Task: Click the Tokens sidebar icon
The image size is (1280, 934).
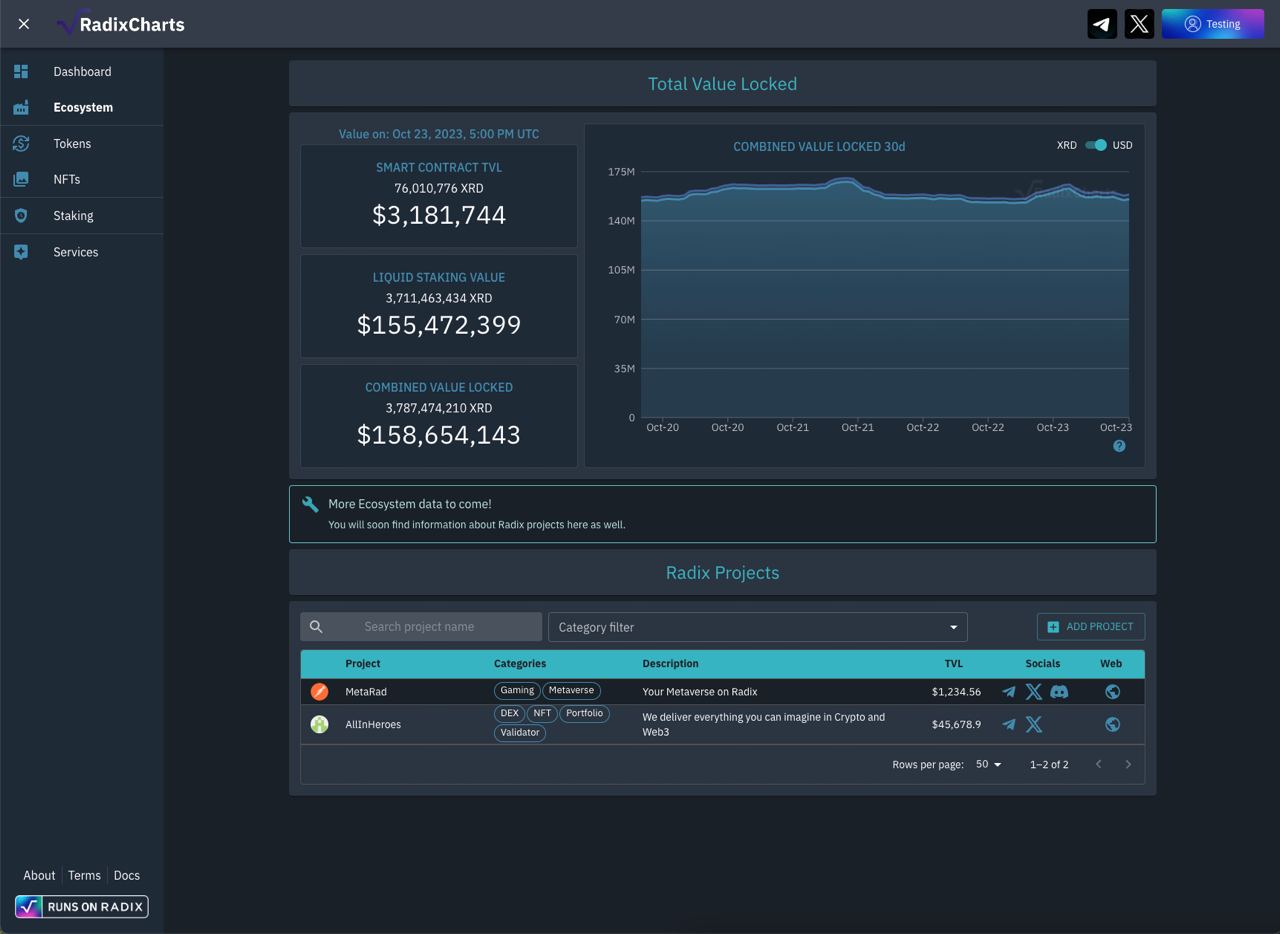Action: [x=21, y=143]
